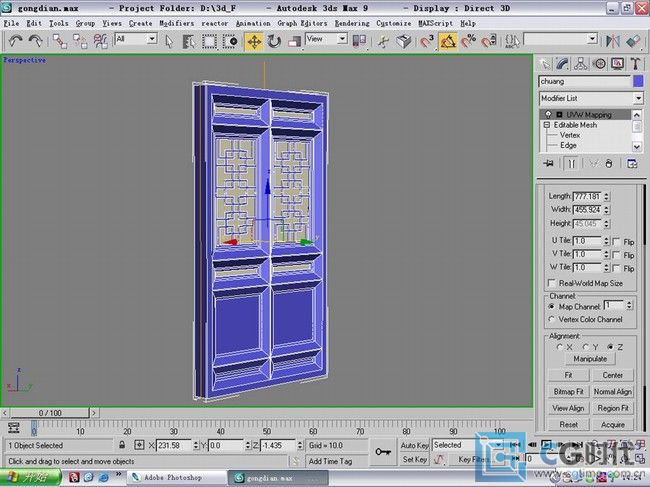Choose the Rectangular Selection Region tool
The height and width of the screenshot is (487, 650).
[x=209, y=41]
